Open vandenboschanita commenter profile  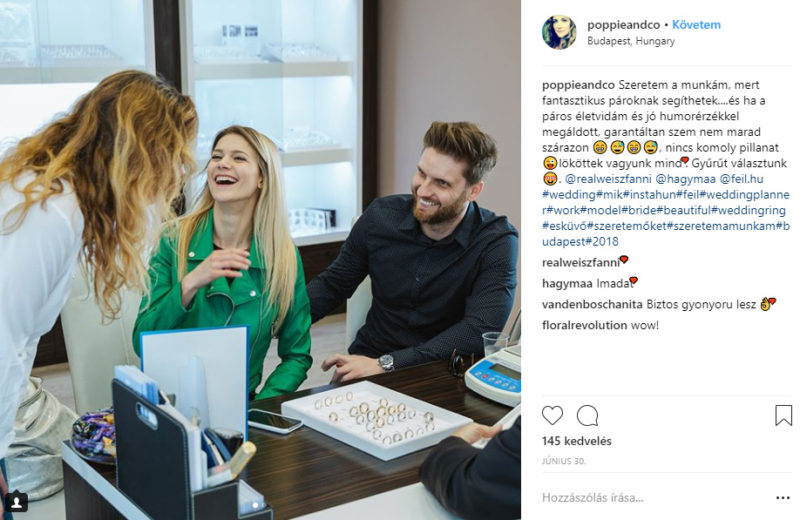(x=592, y=305)
